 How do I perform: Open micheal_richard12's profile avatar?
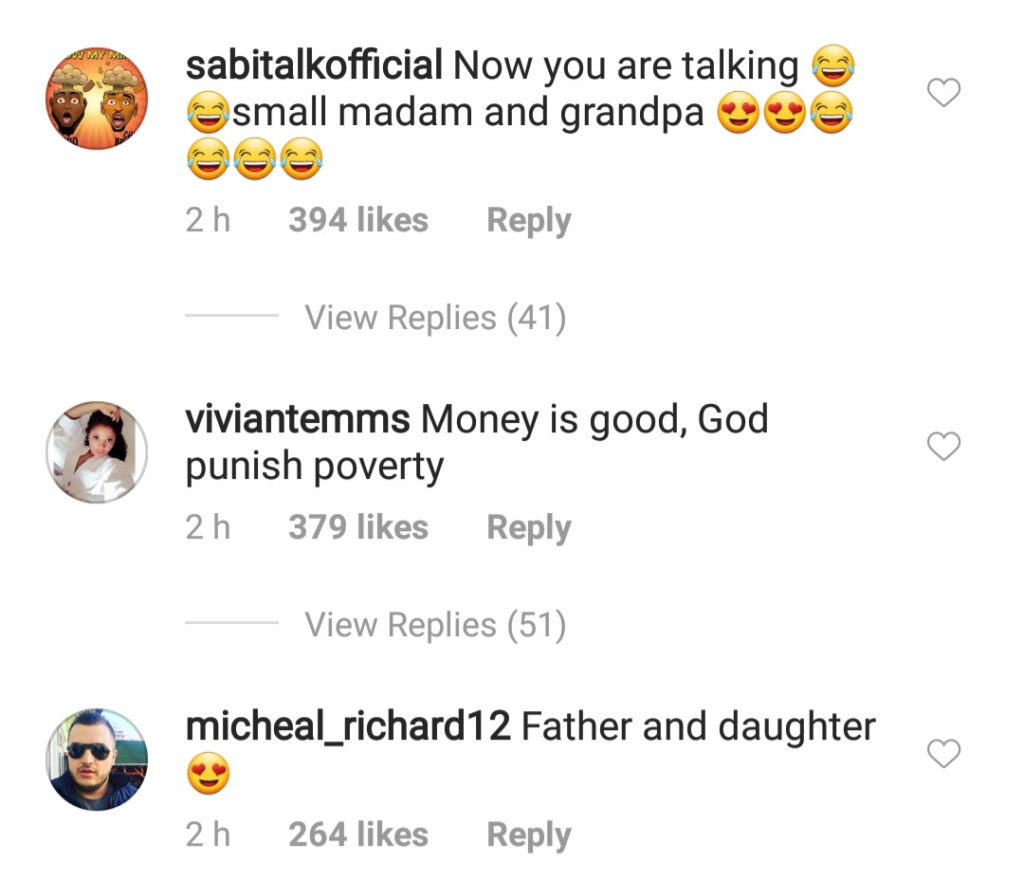pos(97,759)
